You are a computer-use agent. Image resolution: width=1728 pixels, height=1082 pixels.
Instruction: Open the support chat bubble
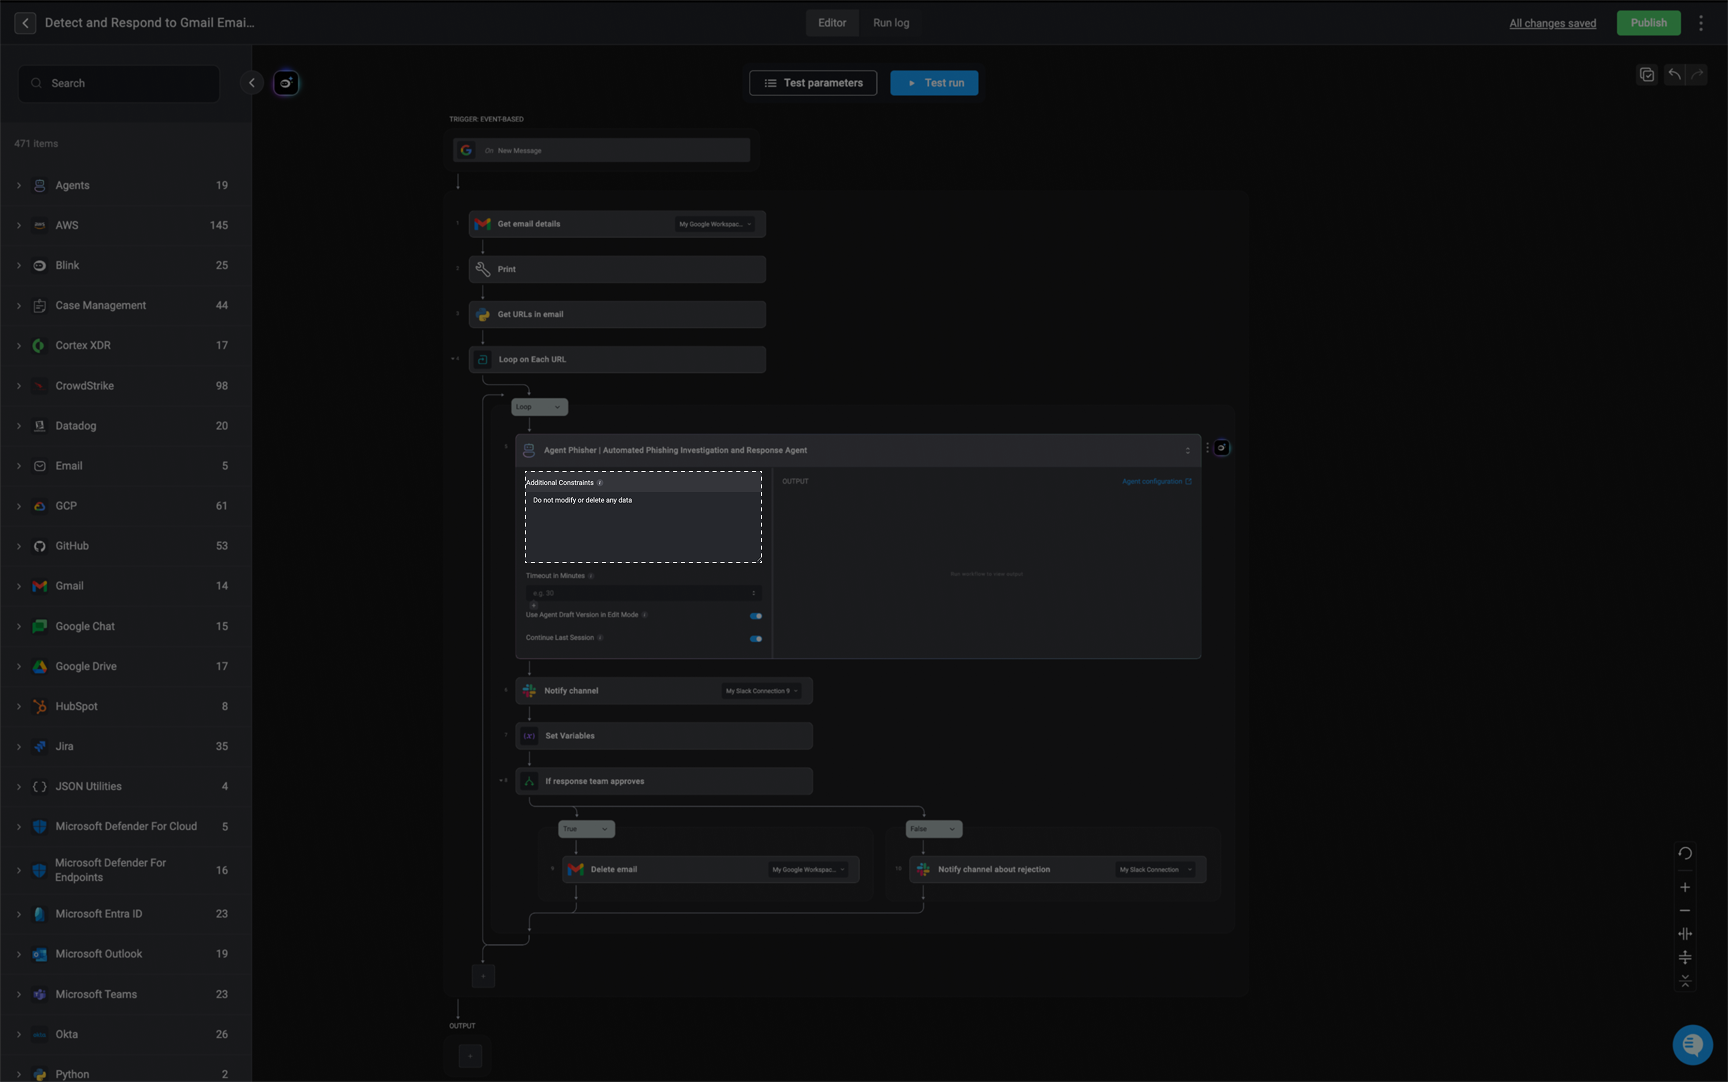(x=1692, y=1045)
